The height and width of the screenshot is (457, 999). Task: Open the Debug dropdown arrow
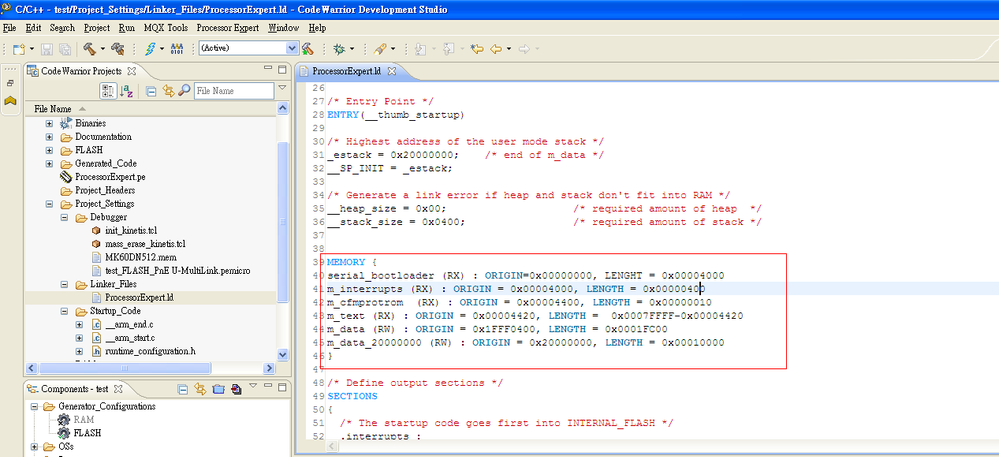click(x=352, y=48)
